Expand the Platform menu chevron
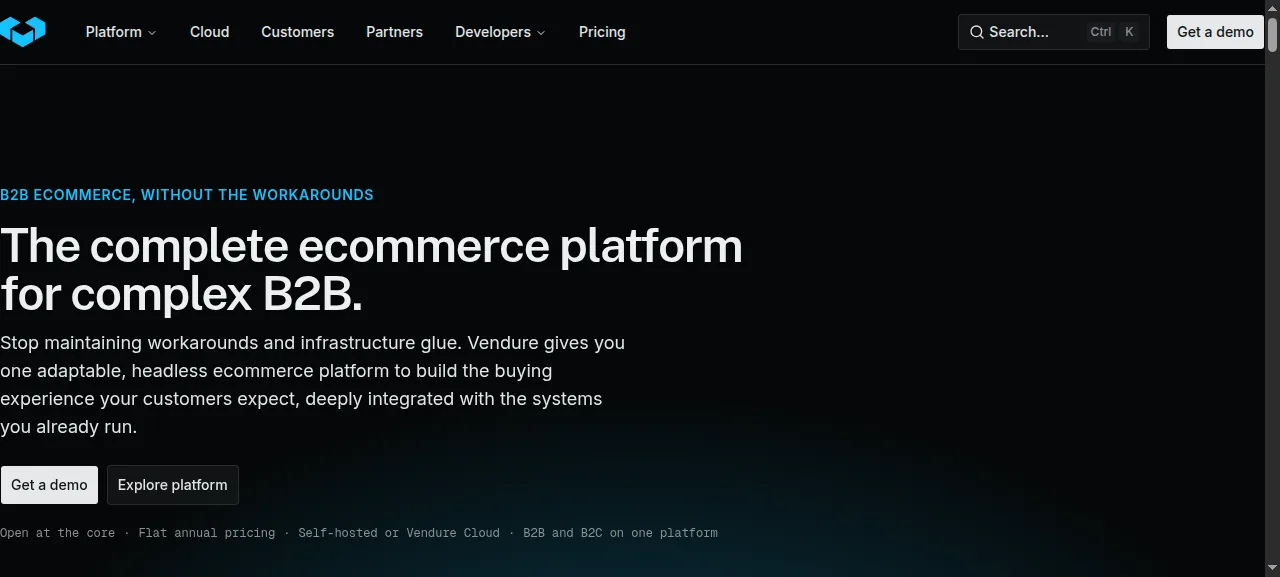This screenshot has width=1280, height=577. [152, 33]
